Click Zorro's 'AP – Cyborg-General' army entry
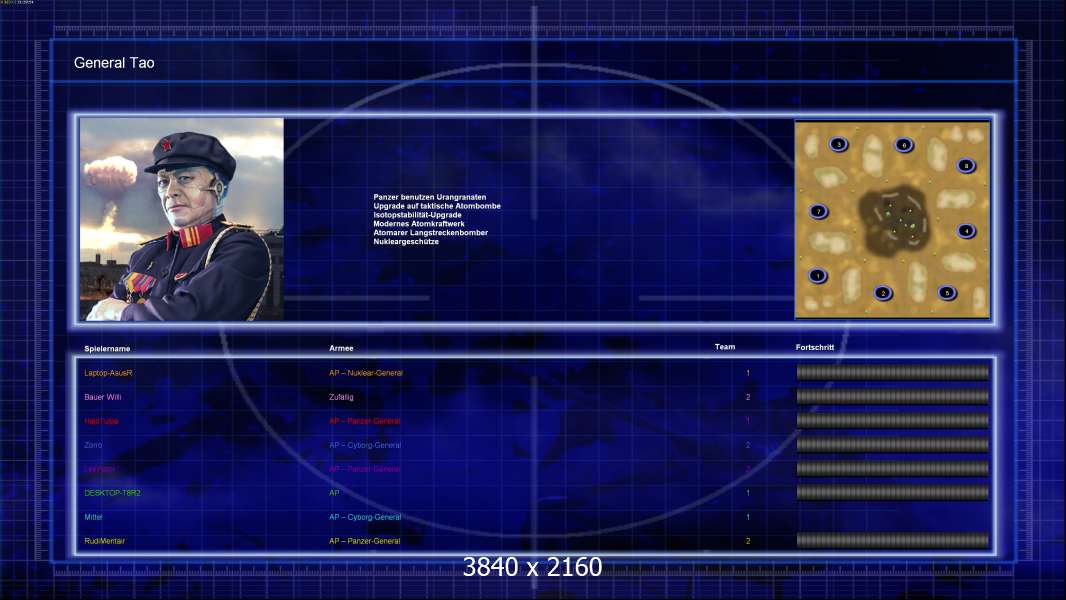This screenshot has height=600, width=1066. (365, 445)
